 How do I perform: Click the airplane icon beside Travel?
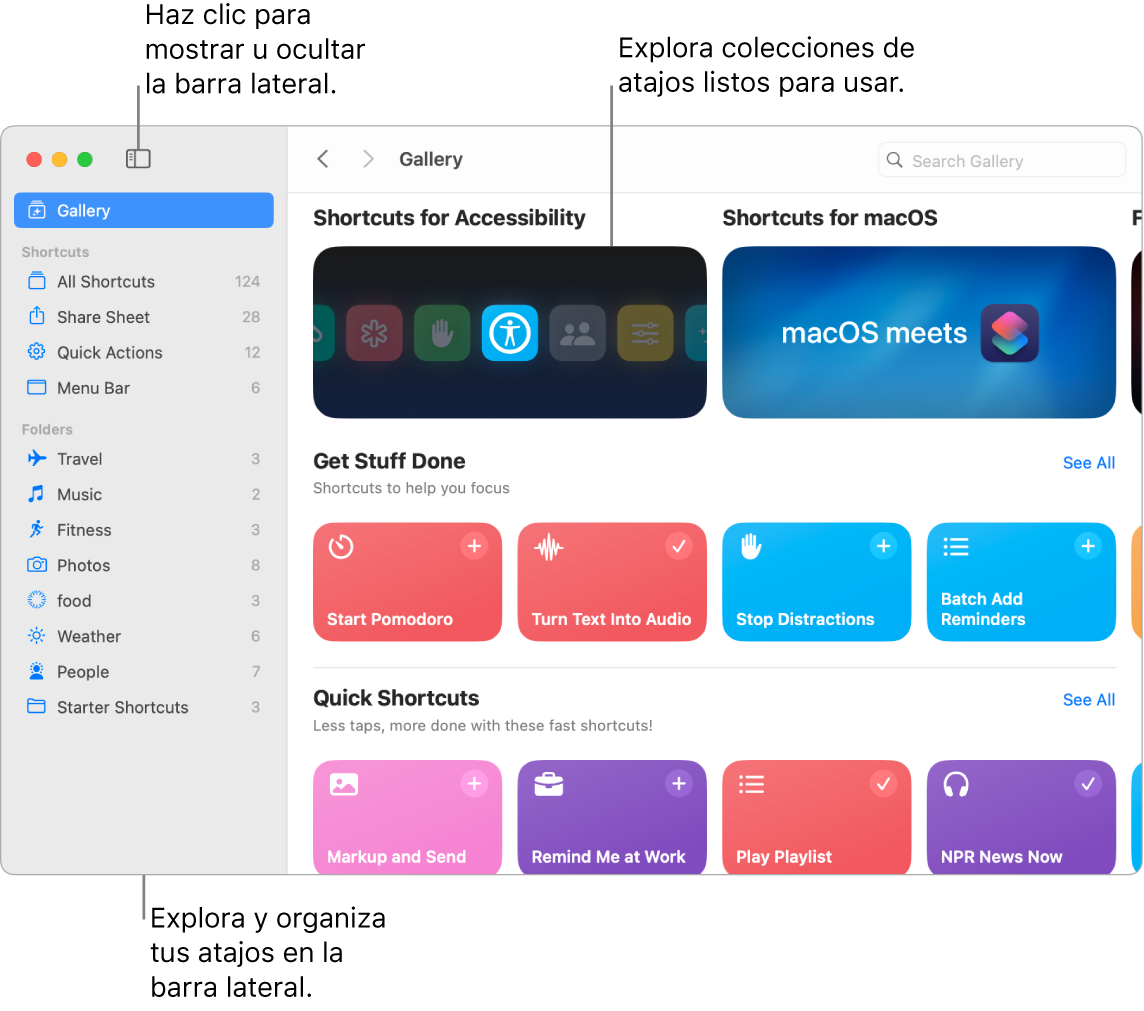[x=36, y=459]
